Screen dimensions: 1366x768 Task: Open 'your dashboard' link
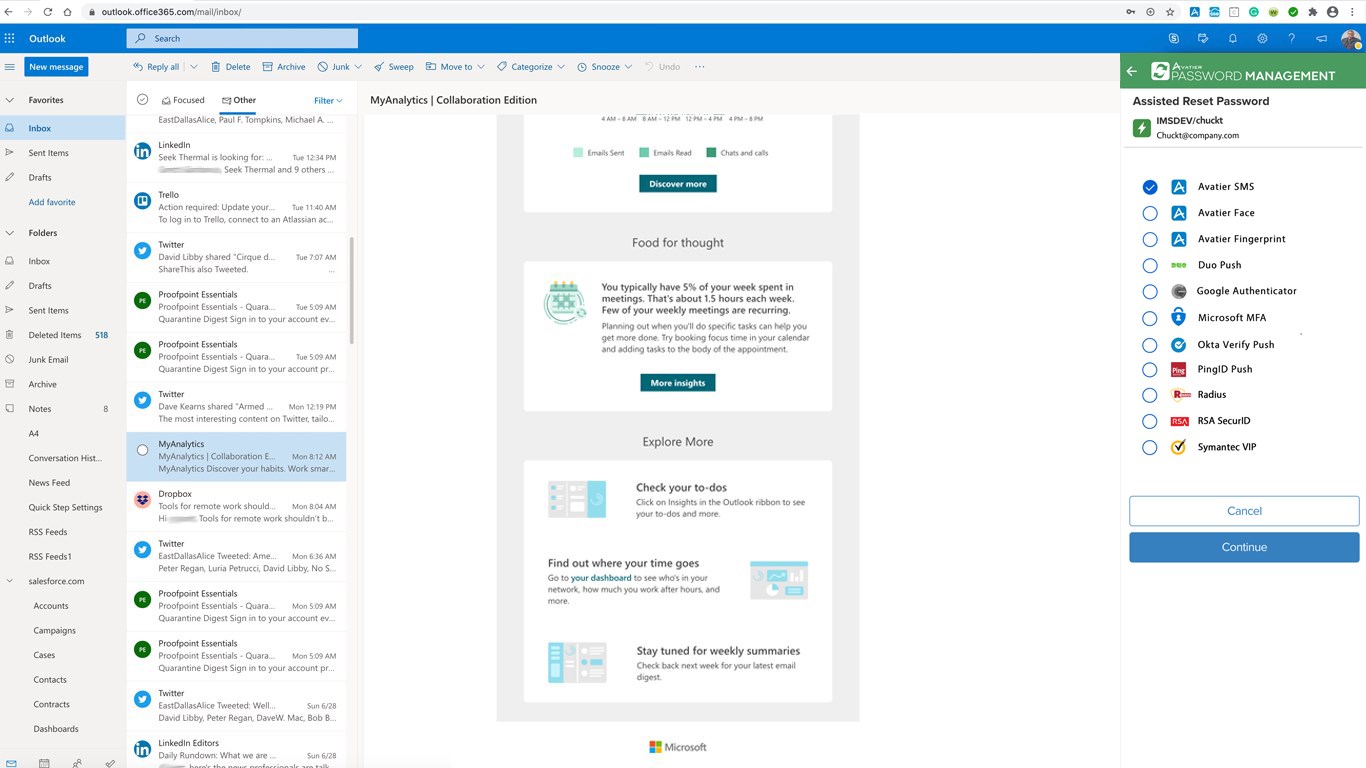[601, 578]
